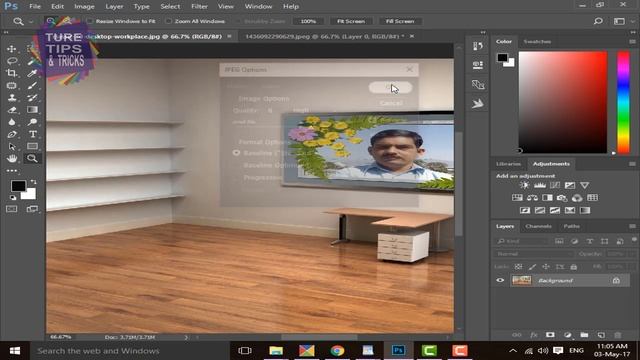Create a new layer group folder
Image resolution: width=640 pixels, height=360 pixels.
(x=584, y=335)
